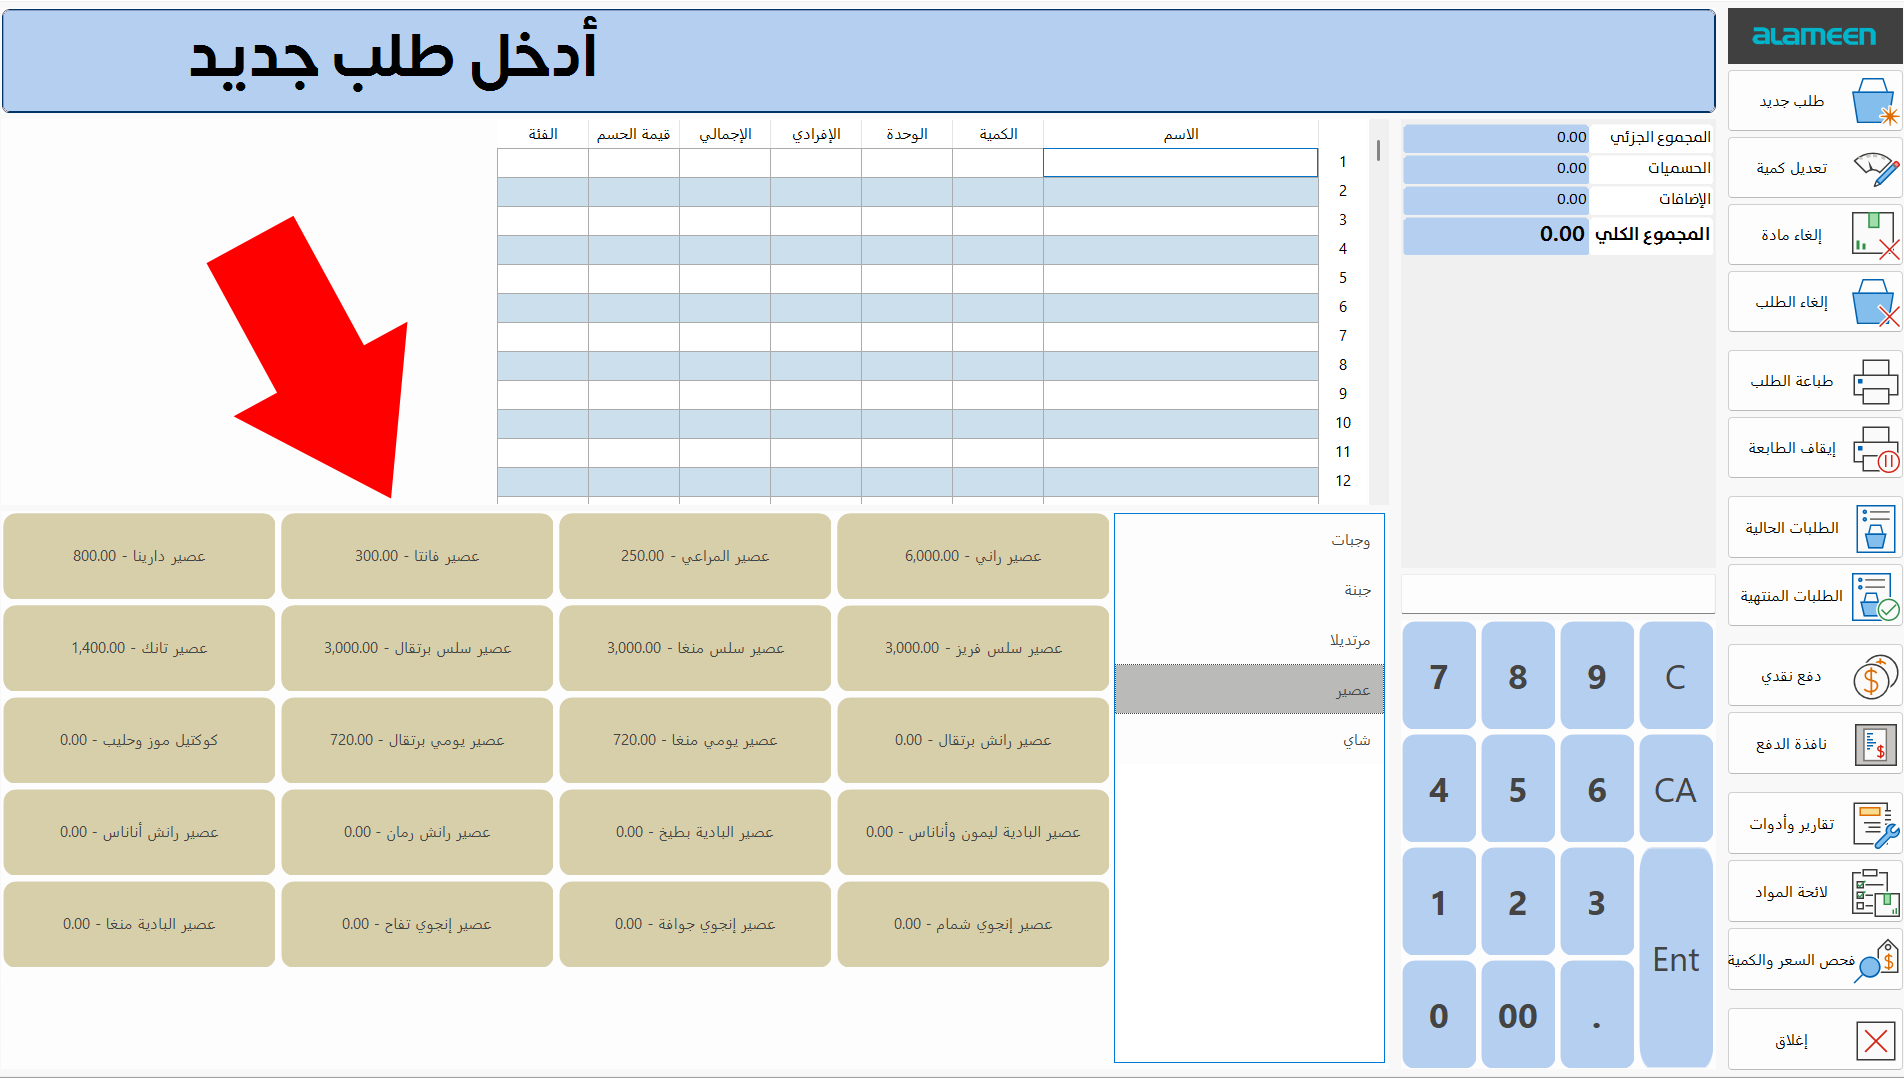Screen dimensions: 1904x1078
Task: Pause the printer with إيقاف الطابعة icon
Action: (1875, 448)
